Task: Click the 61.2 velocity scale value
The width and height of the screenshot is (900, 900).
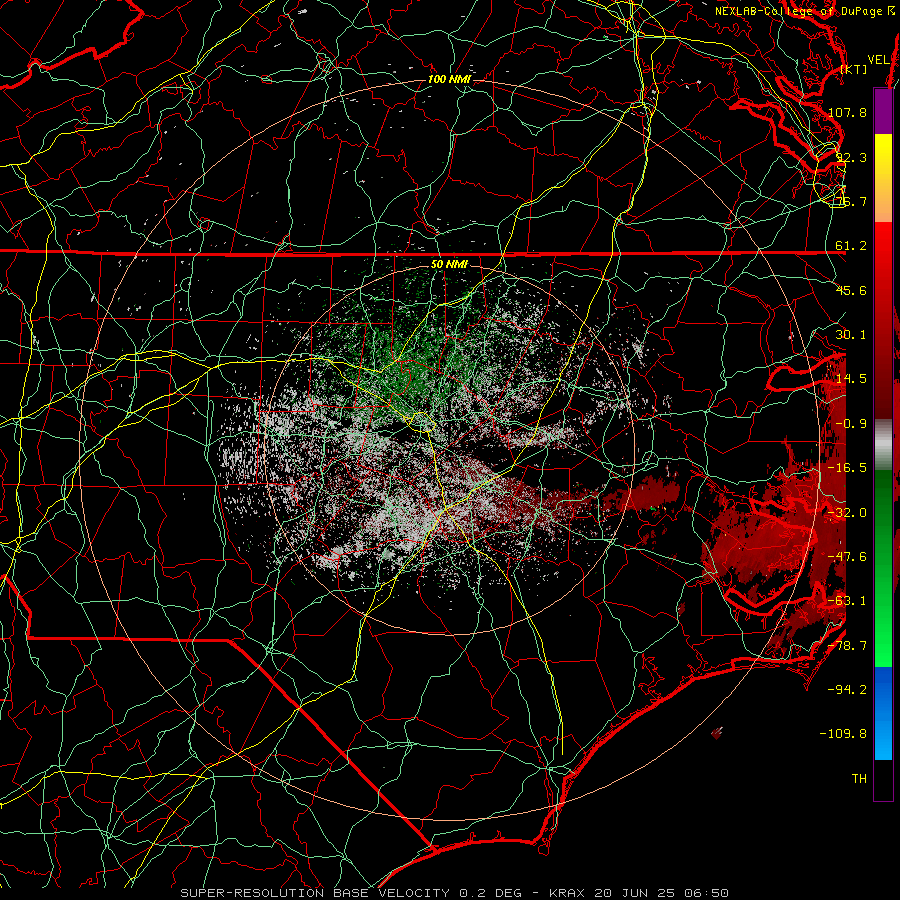Action: point(851,246)
